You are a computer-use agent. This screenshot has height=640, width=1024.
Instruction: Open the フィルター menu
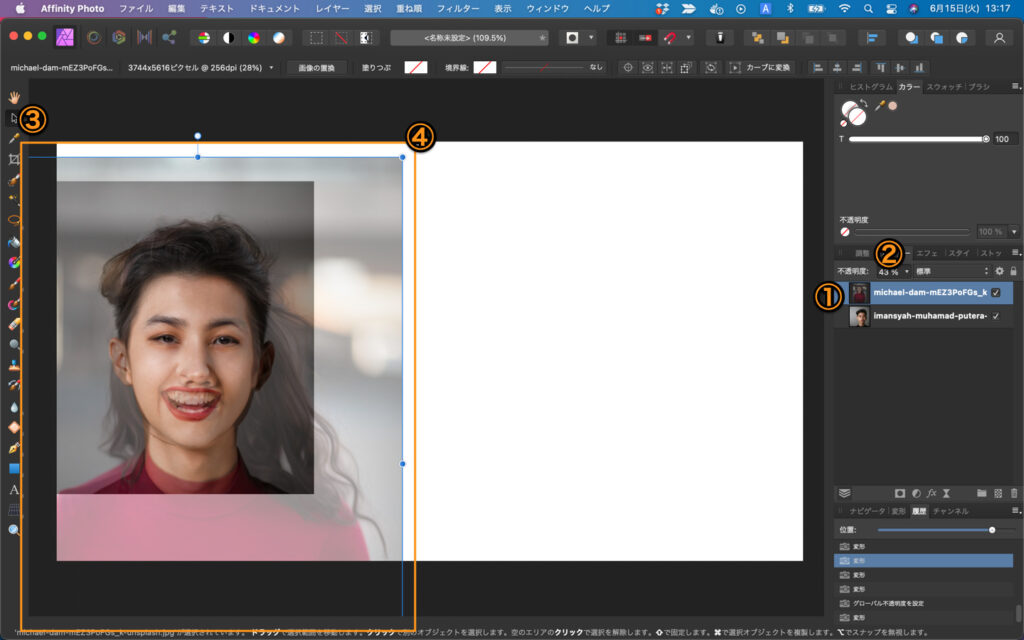point(458,8)
